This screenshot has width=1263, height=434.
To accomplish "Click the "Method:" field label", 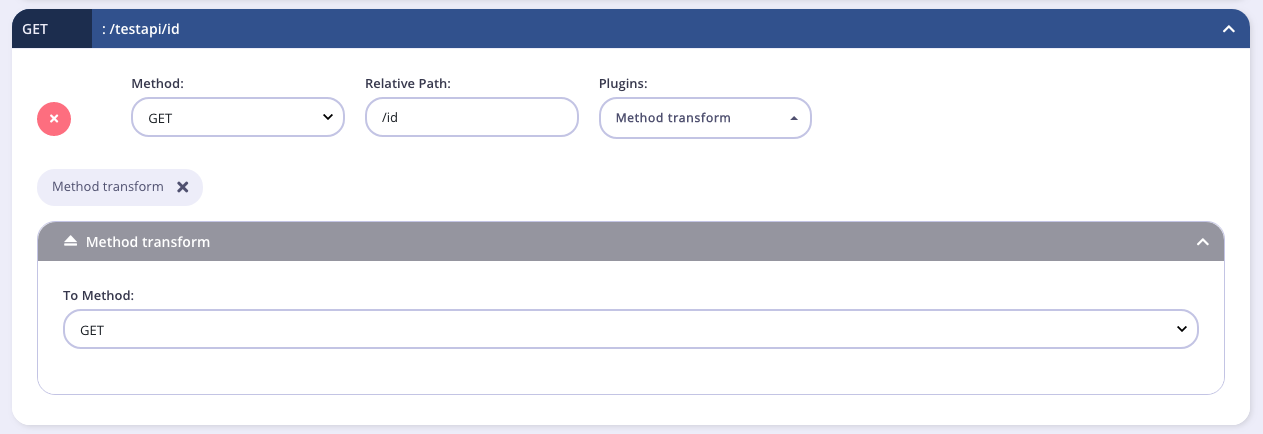I will tap(157, 84).
